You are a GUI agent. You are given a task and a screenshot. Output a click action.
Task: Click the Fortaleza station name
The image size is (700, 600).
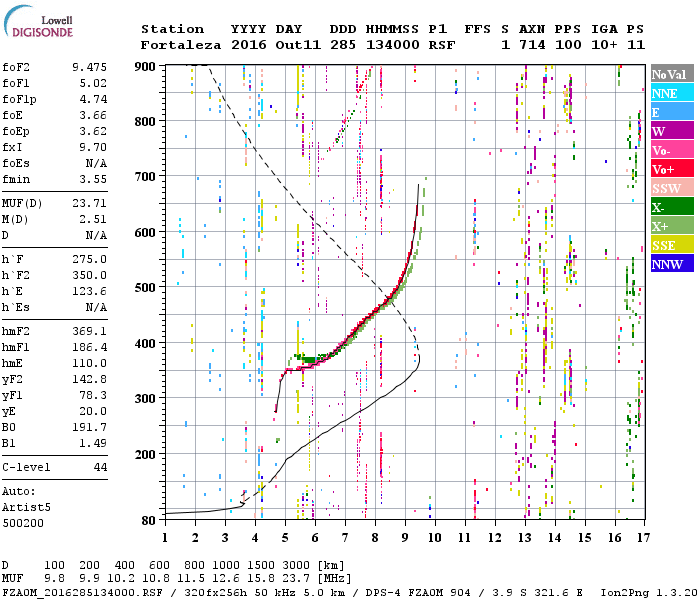[x=181, y=45]
